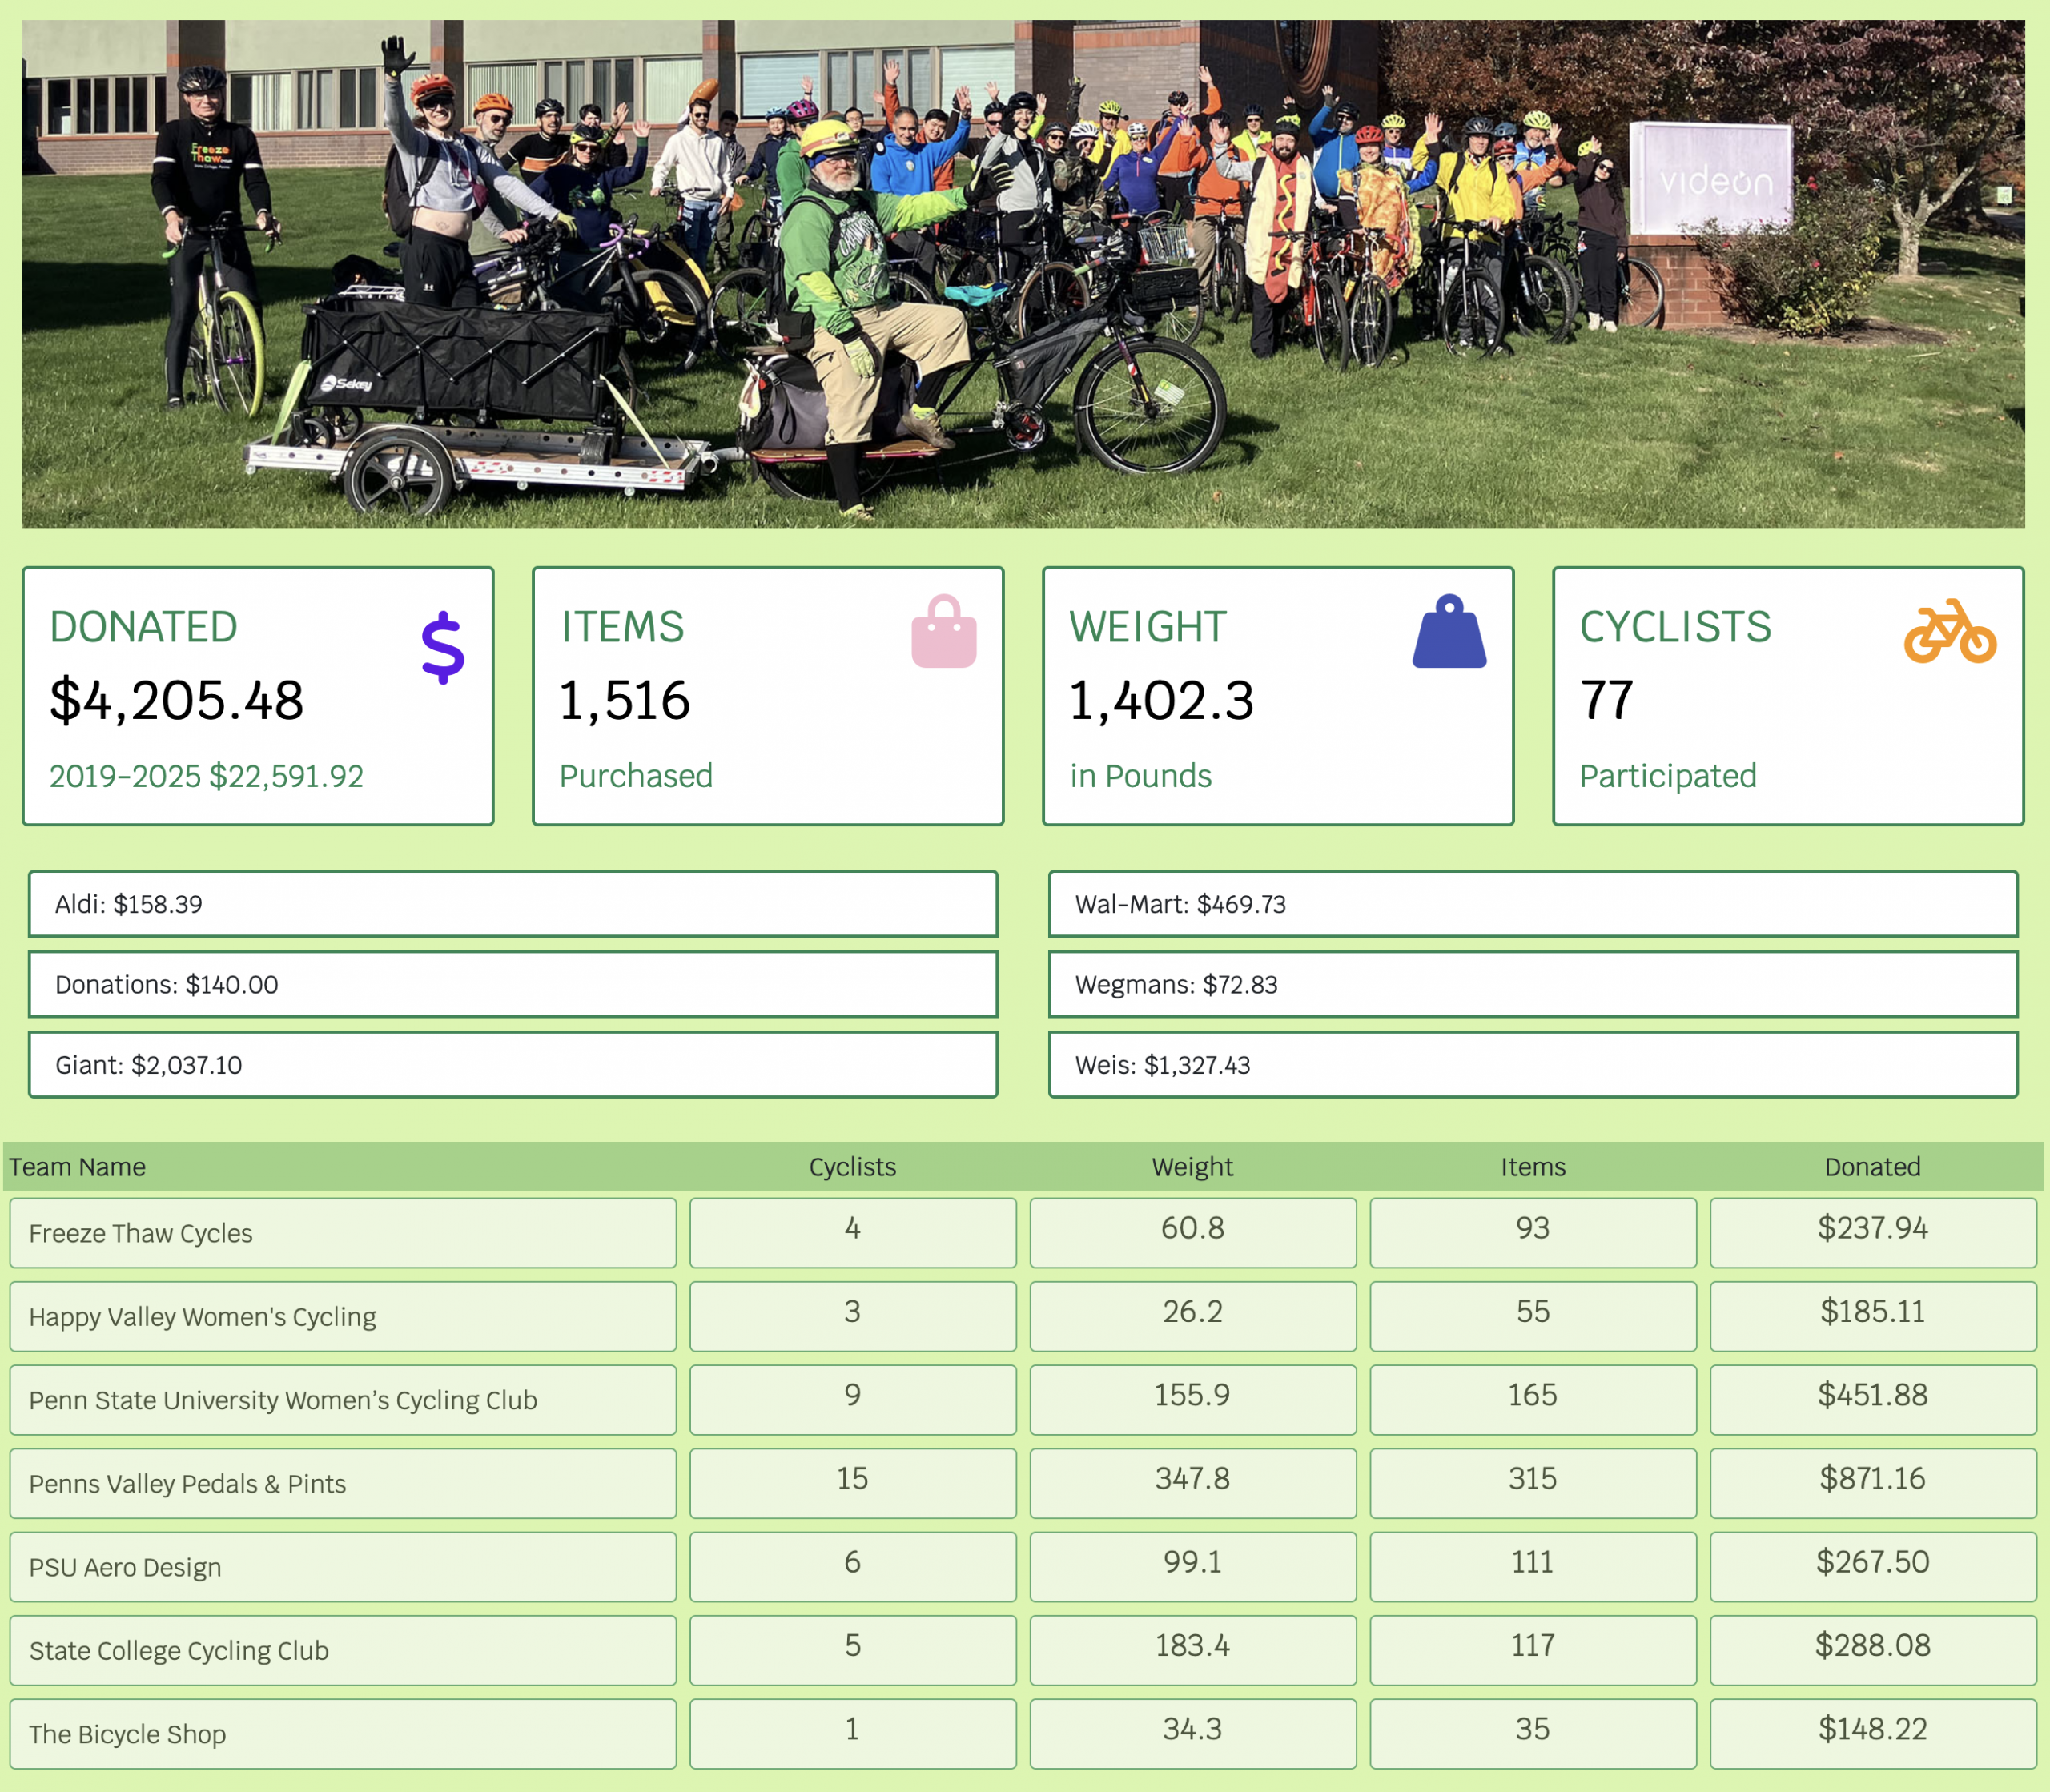Click the Donated column header
2050x1792 pixels.
click(1872, 1167)
